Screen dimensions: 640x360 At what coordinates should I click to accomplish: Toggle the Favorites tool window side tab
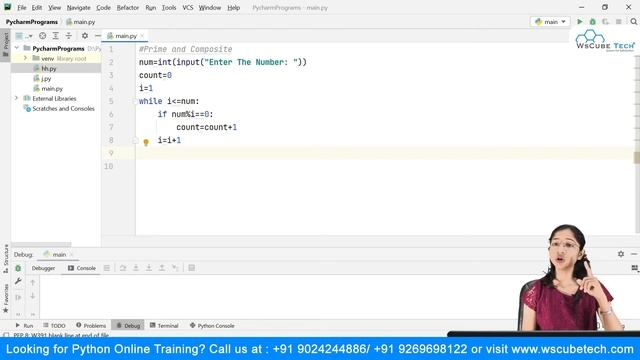click(x=5, y=298)
